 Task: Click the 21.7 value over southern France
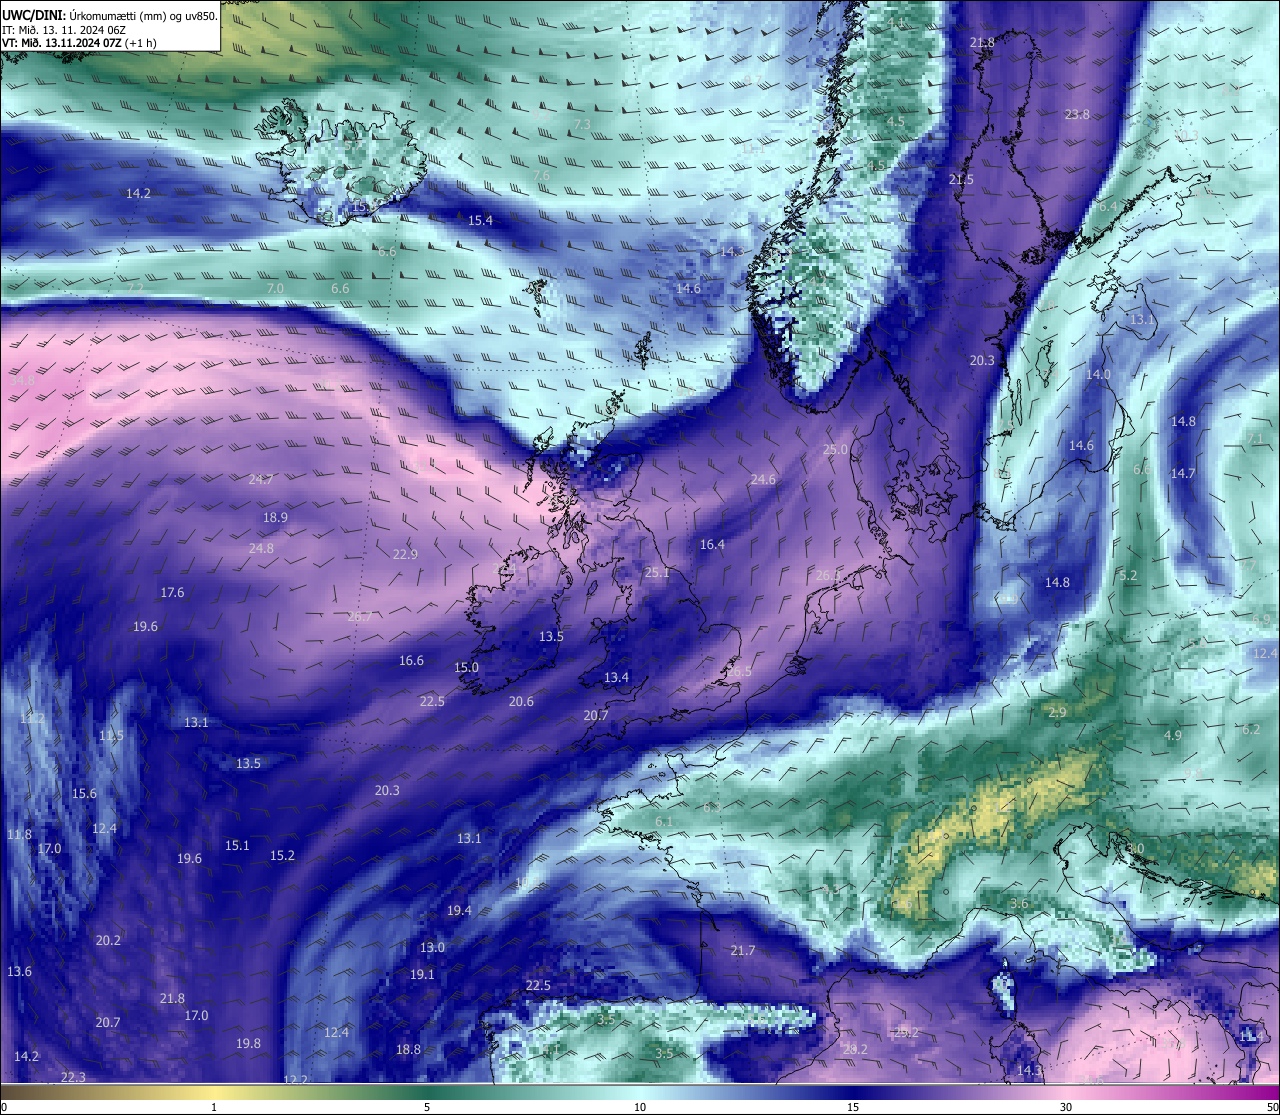(x=742, y=951)
